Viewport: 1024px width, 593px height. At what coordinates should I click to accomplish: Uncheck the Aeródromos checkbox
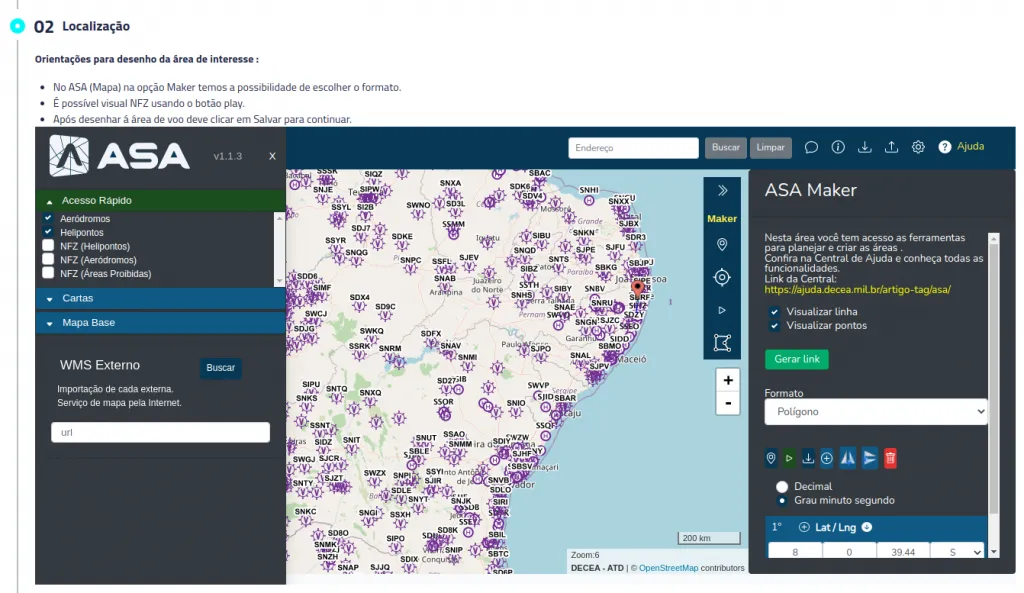tap(48, 218)
